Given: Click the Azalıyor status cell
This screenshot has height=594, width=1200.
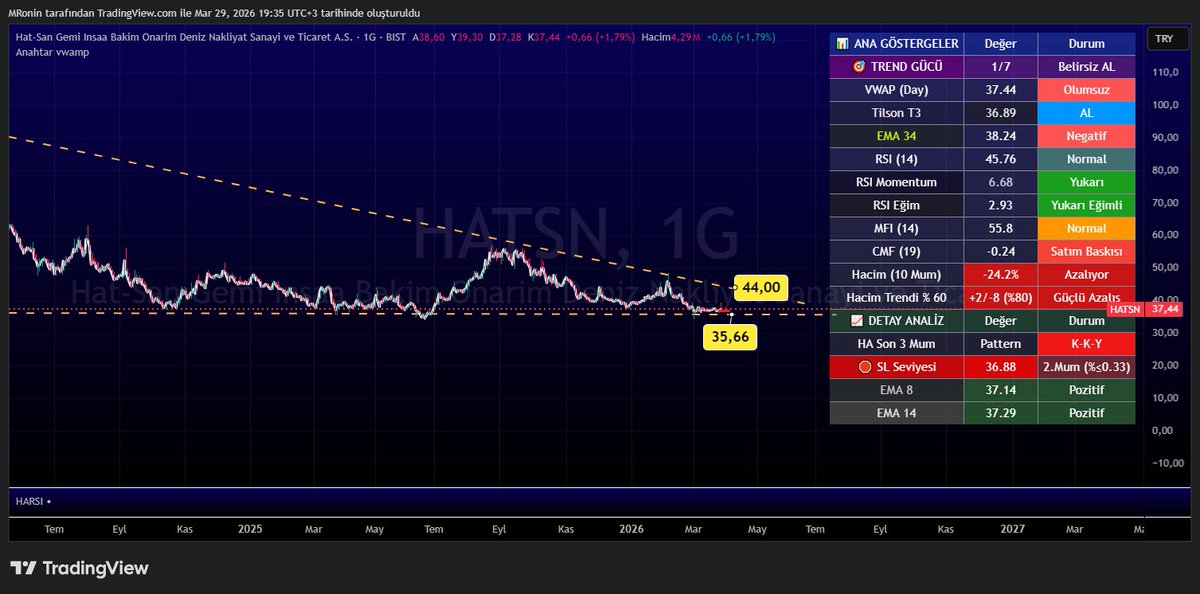Looking at the screenshot, I should pyautogui.click(x=1086, y=274).
